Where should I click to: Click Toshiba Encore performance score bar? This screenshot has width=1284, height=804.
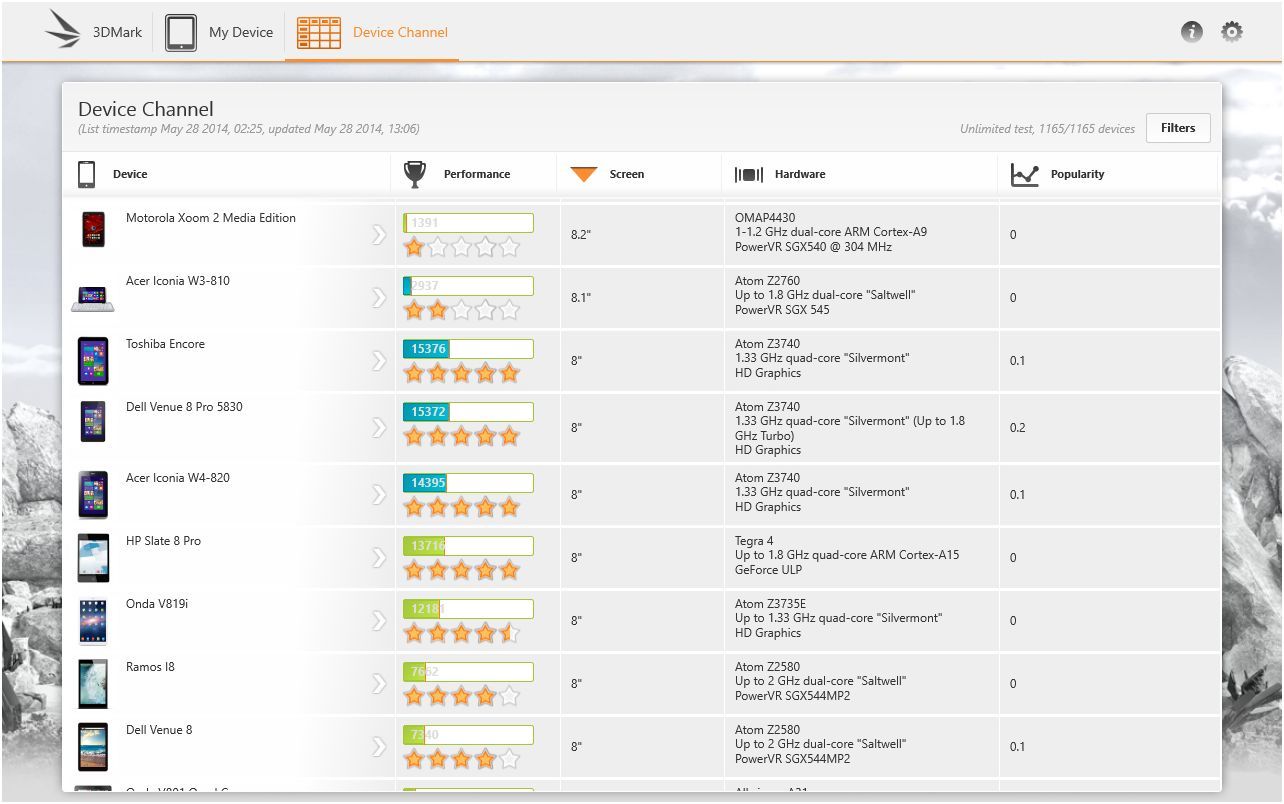(x=468, y=349)
